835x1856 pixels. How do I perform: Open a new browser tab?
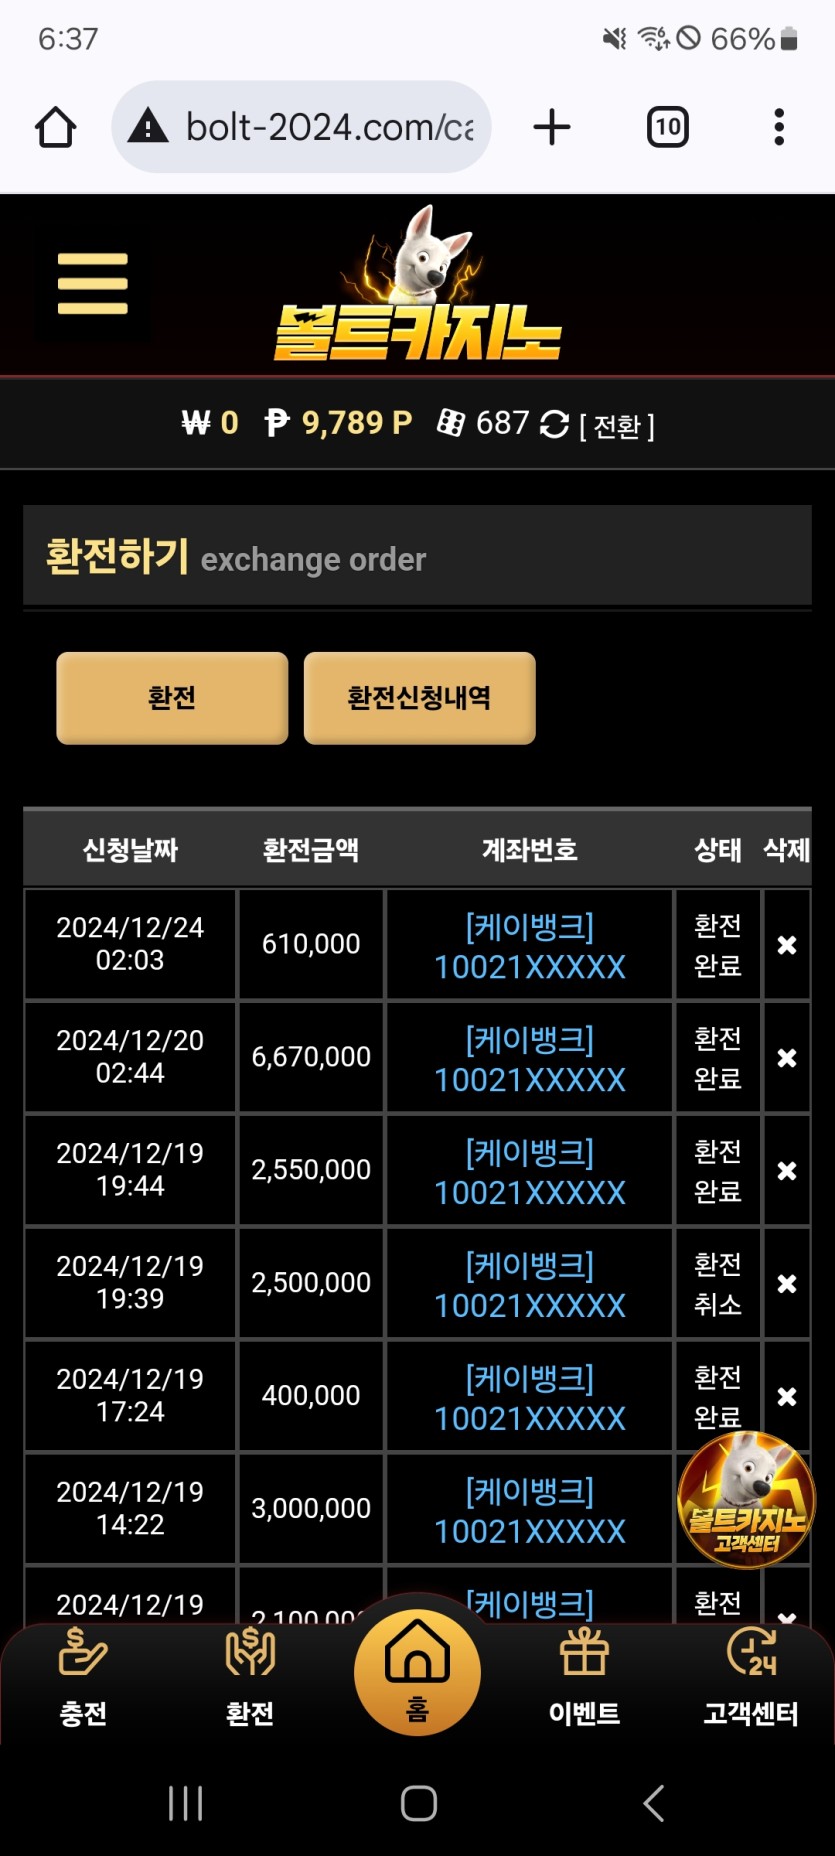pyautogui.click(x=551, y=128)
